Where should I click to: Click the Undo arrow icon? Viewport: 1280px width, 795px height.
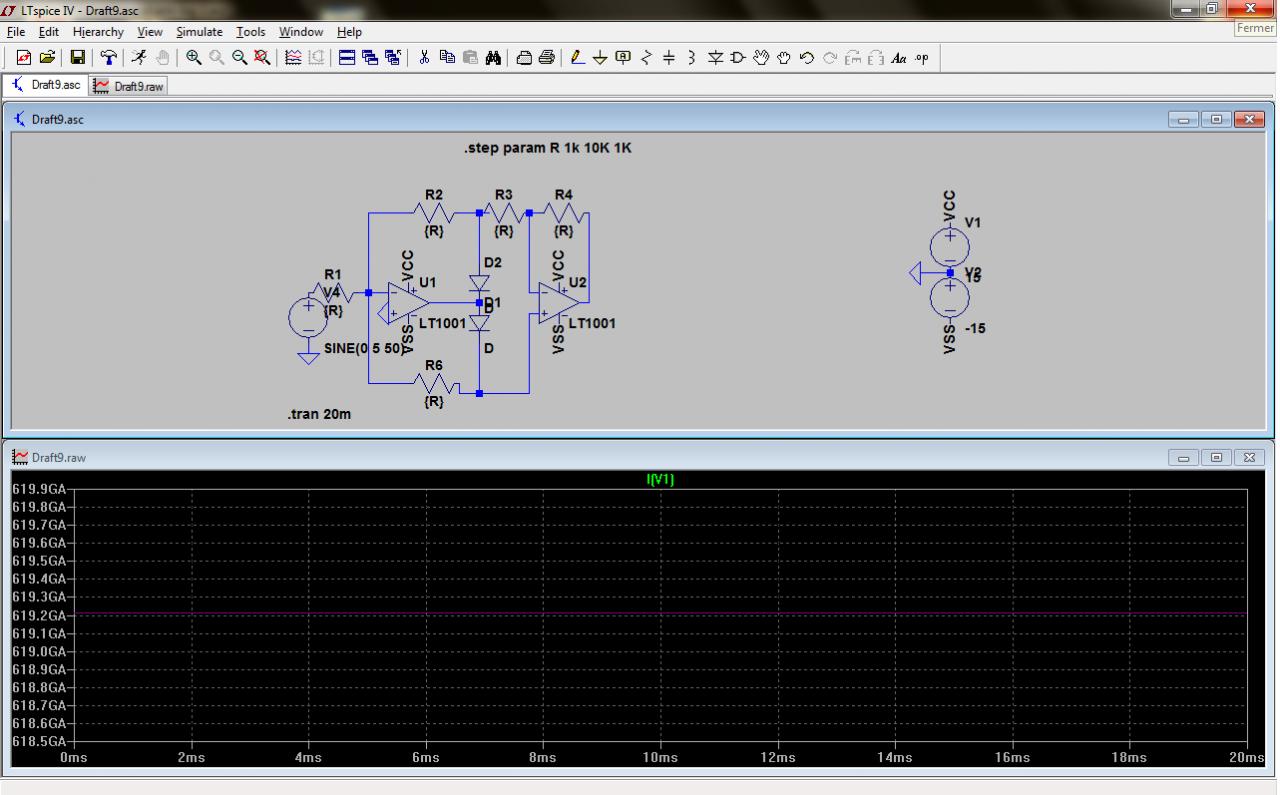(807, 59)
